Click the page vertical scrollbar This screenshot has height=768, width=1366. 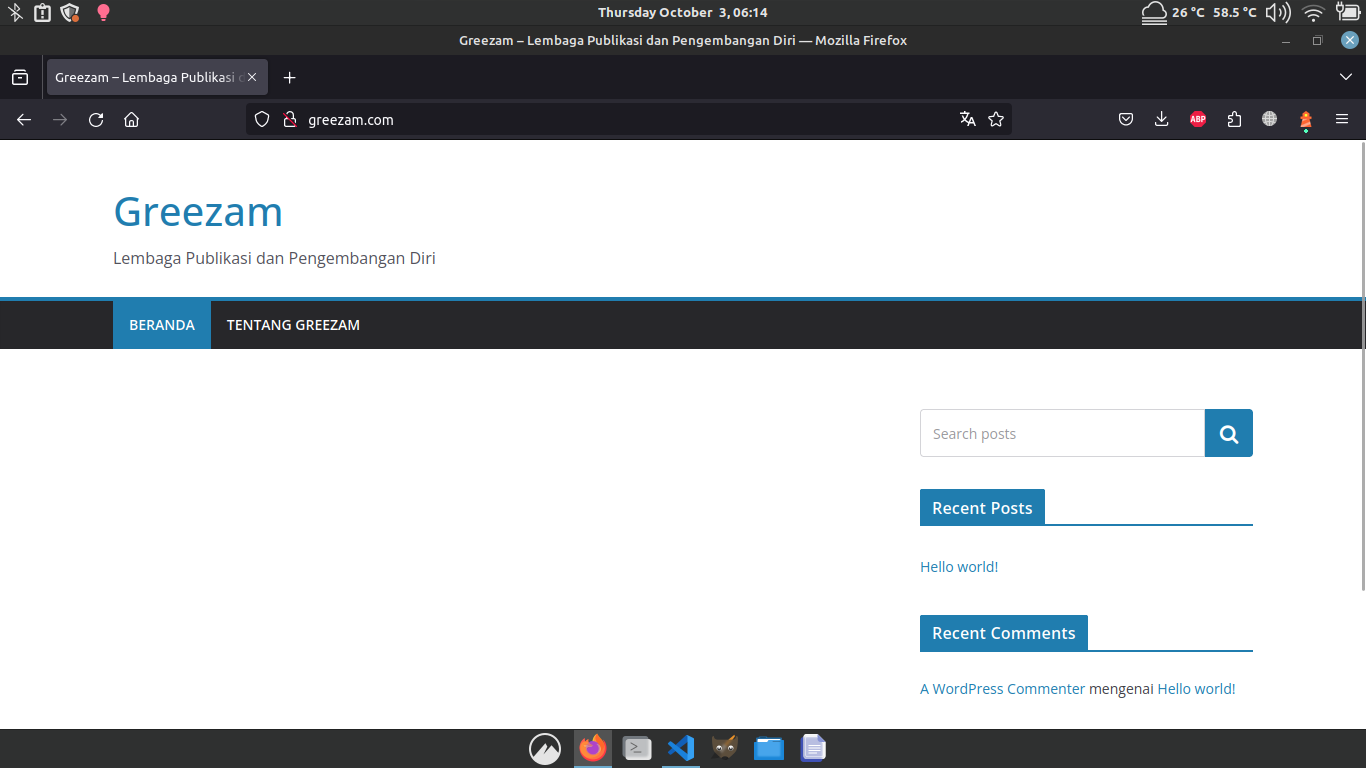pos(1362,366)
